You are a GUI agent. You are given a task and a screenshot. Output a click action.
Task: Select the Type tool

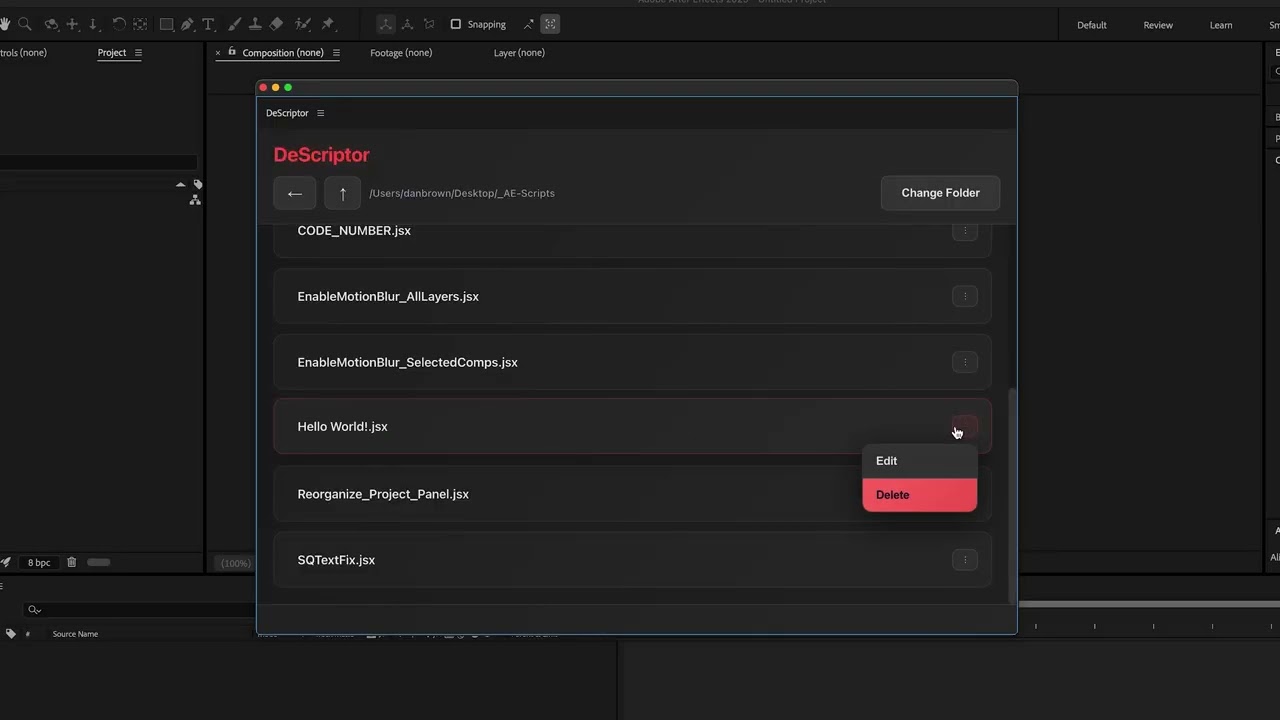[208, 24]
